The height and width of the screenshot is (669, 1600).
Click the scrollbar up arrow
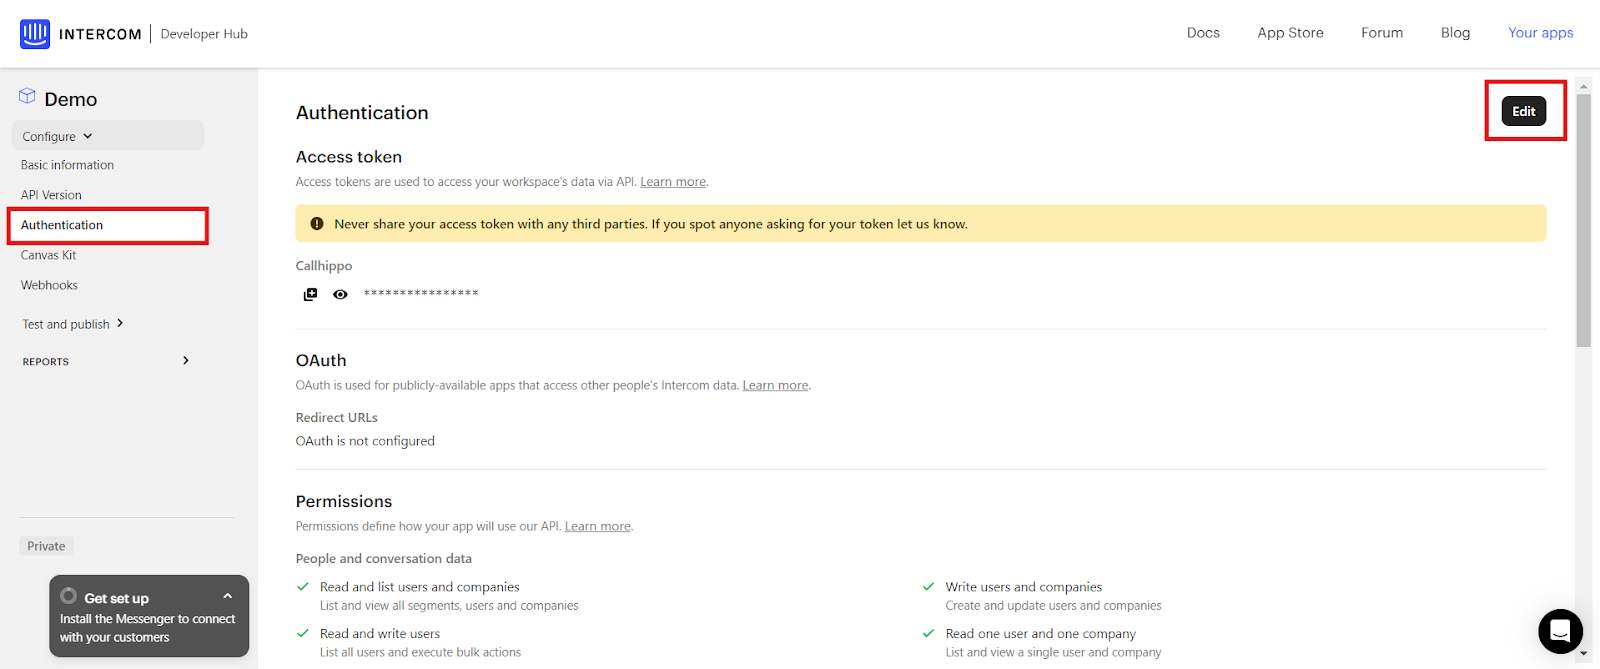click(x=1583, y=86)
